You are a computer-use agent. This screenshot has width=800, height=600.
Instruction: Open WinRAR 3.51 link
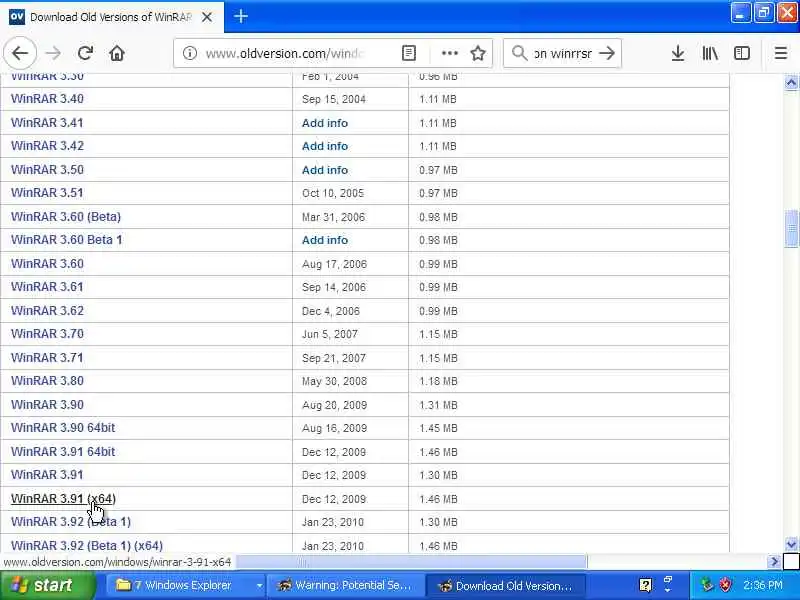47,193
